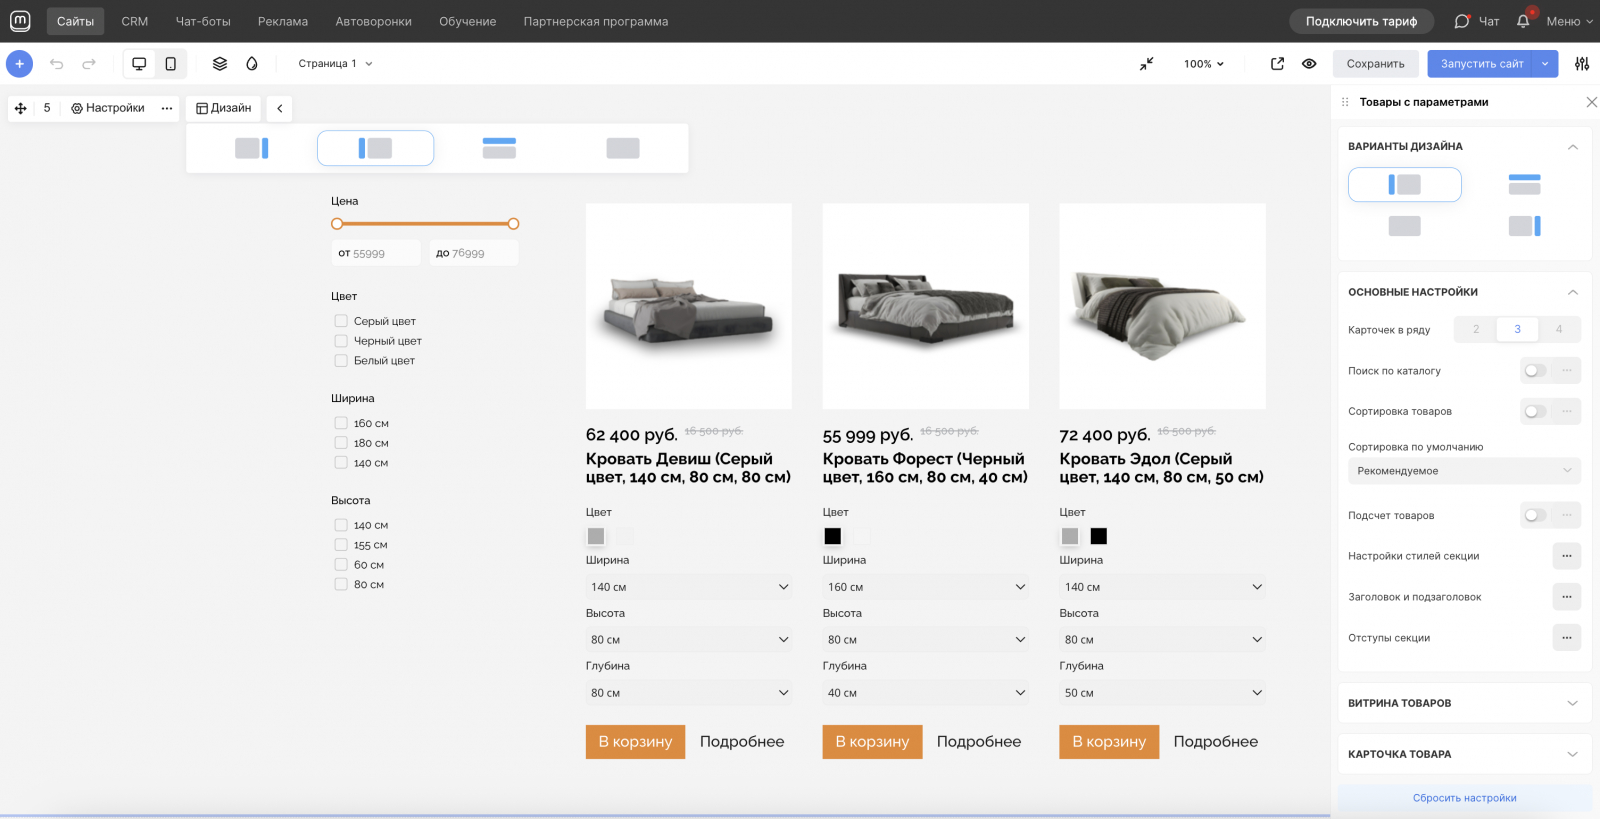Open the Рекомендуемое sorting dropdown
The image size is (1600, 819).
[x=1464, y=471]
